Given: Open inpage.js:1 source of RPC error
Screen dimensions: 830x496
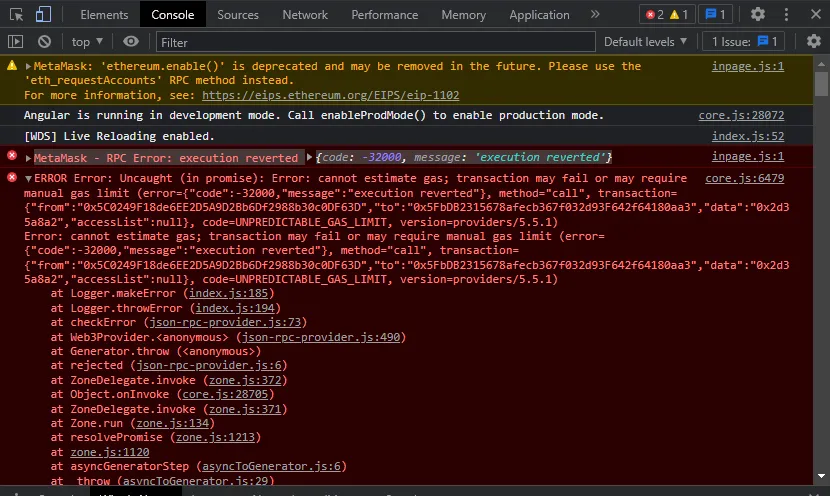Looking at the screenshot, I should pyautogui.click(x=747, y=157).
